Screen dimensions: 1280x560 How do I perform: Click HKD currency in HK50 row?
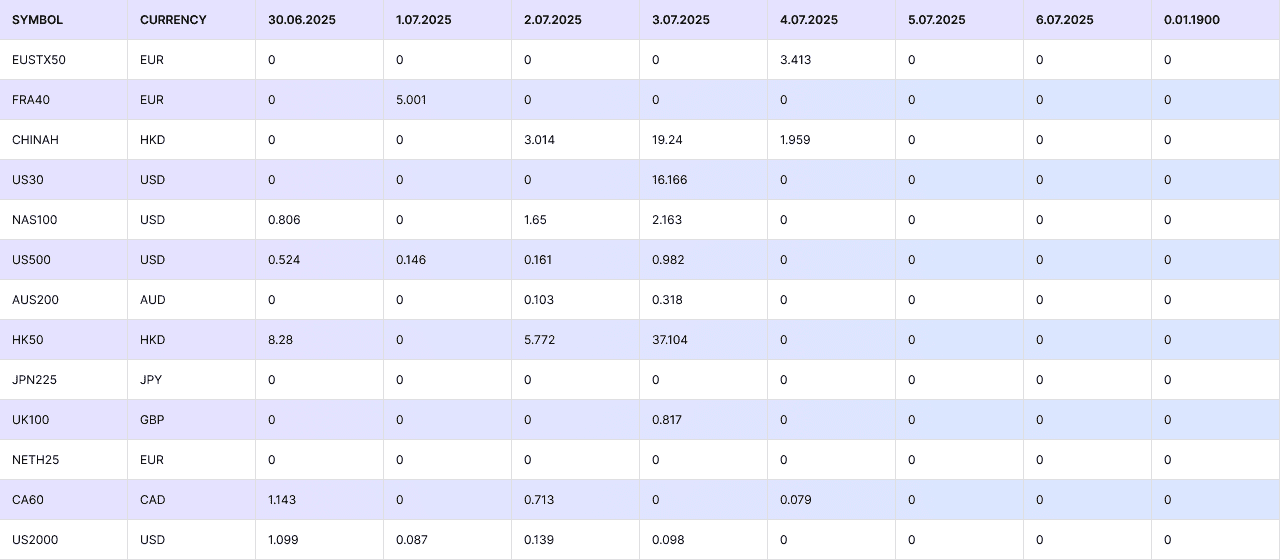click(x=192, y=340)
